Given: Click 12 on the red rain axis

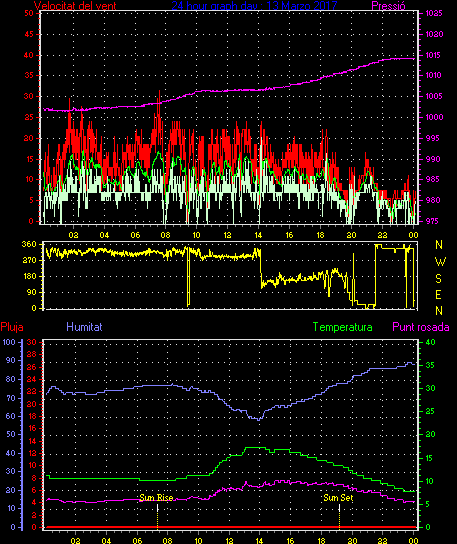Looking at the screenshot, I should (32, 453).
